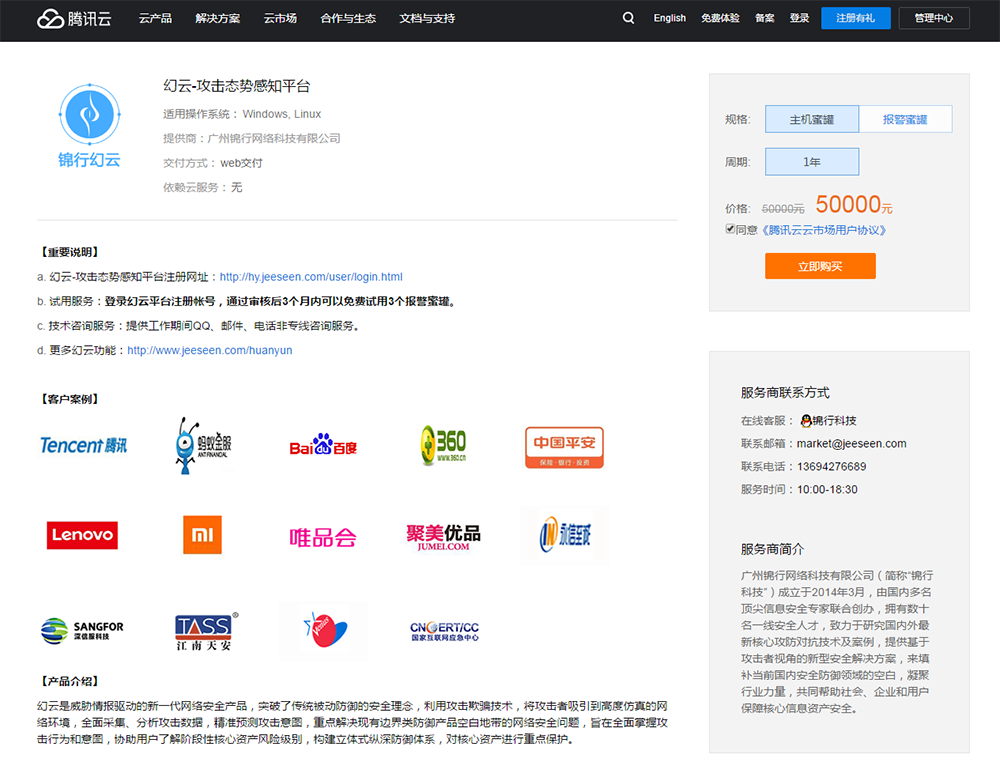
Task: Open the 合作与生态 menu
Action: tap(348, 18)
